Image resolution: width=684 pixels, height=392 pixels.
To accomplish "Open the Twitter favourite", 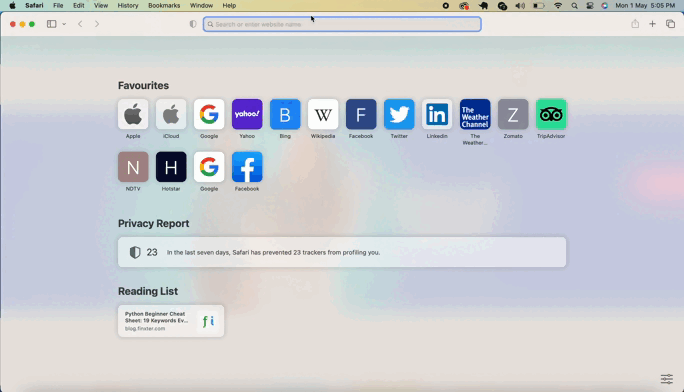I will [x=399, y=114].
